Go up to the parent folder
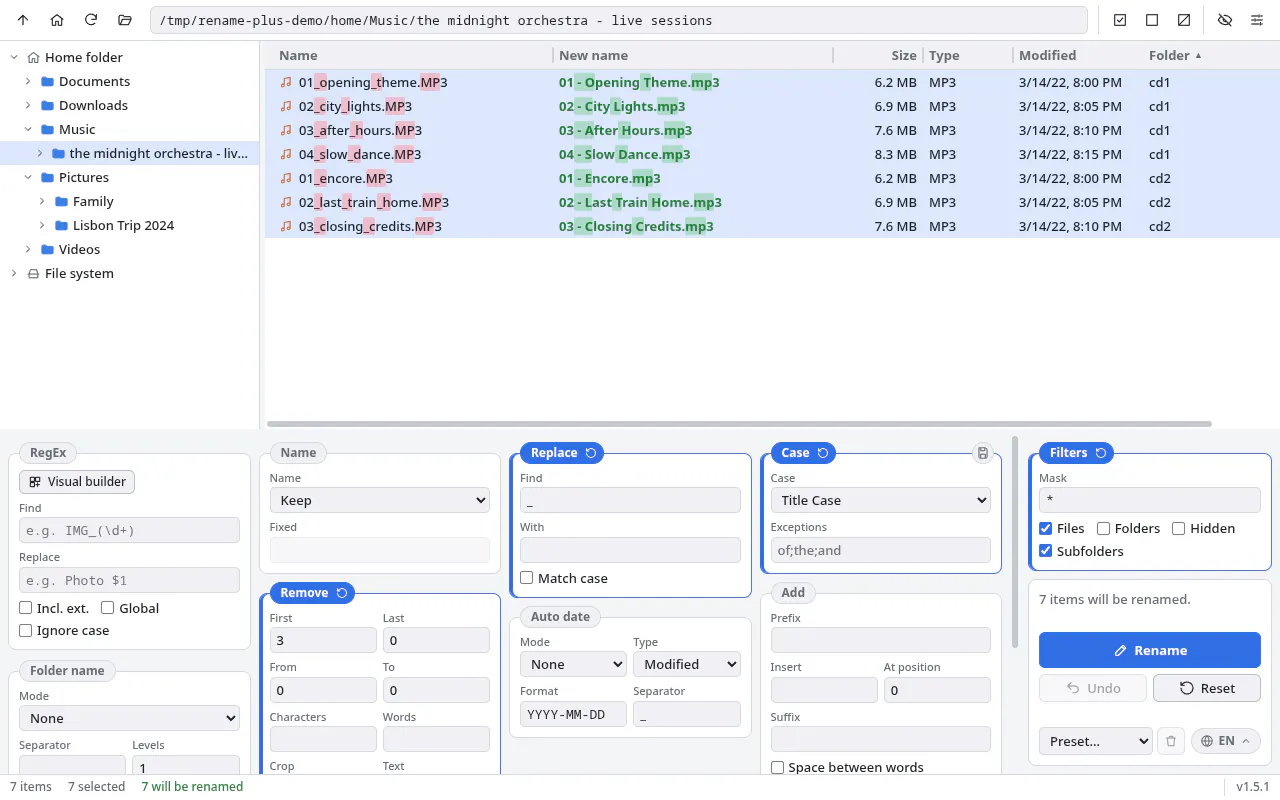 (x=23, y=20)
